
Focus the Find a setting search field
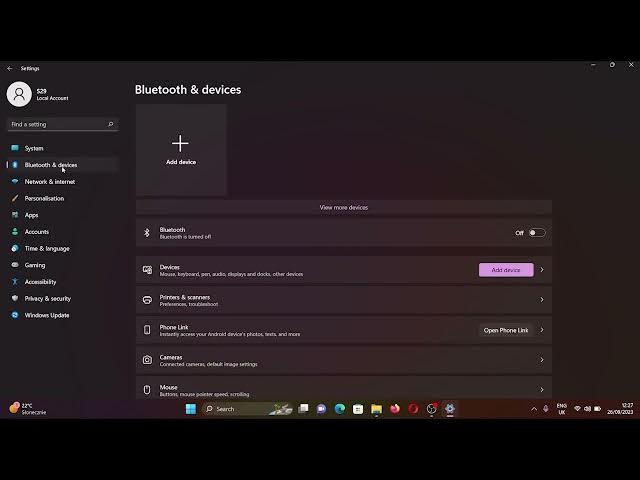tap(63, 124)
